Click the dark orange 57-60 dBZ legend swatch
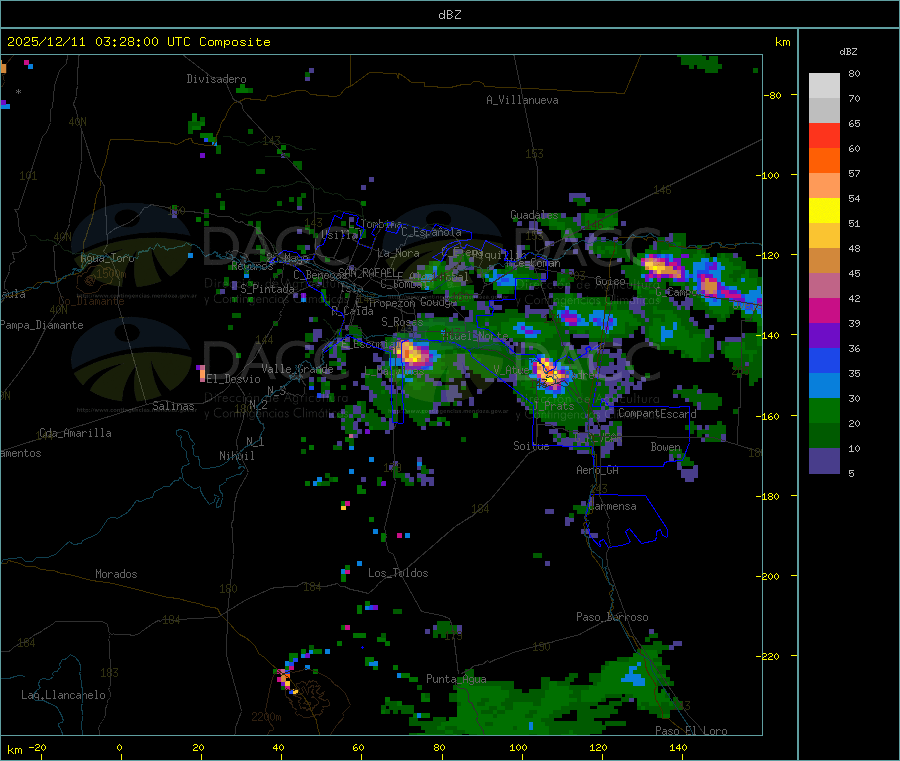 824,161
